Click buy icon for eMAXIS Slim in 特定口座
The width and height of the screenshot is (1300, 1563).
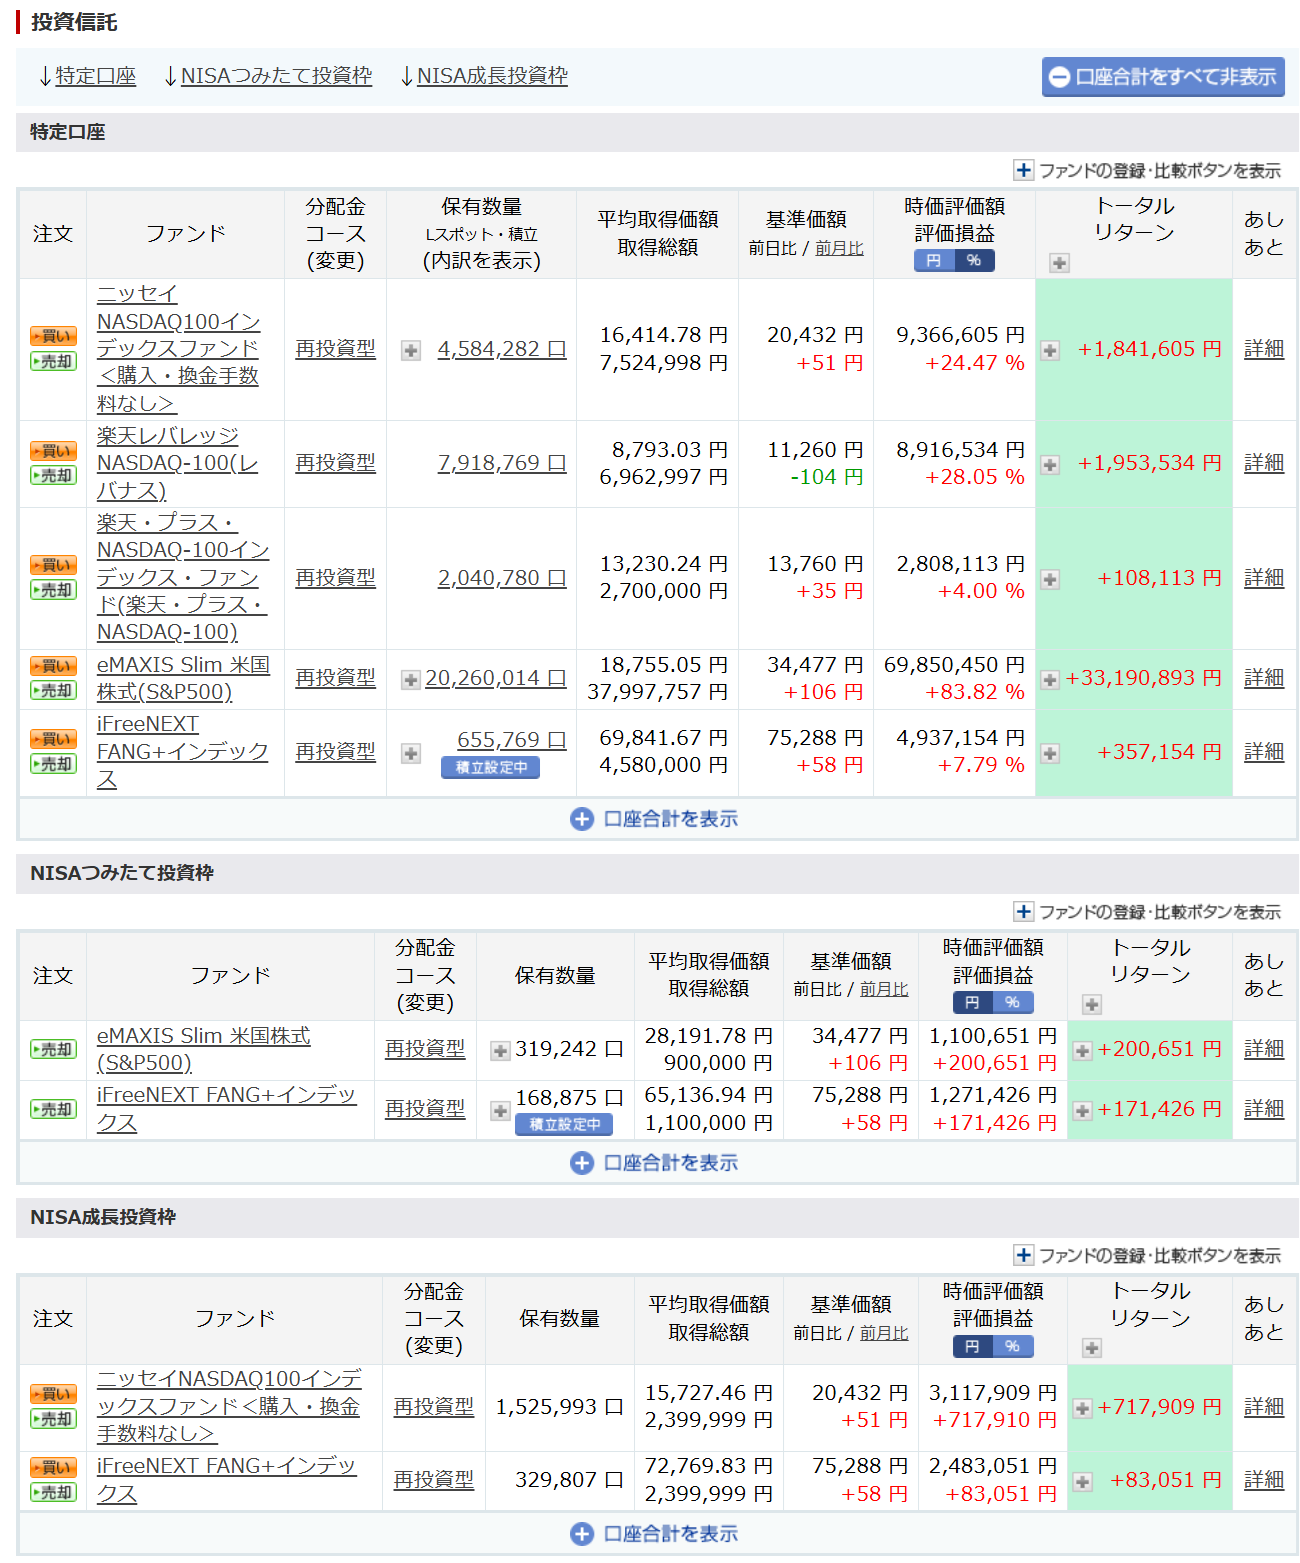pyautogui.click(x=53, y=666)
